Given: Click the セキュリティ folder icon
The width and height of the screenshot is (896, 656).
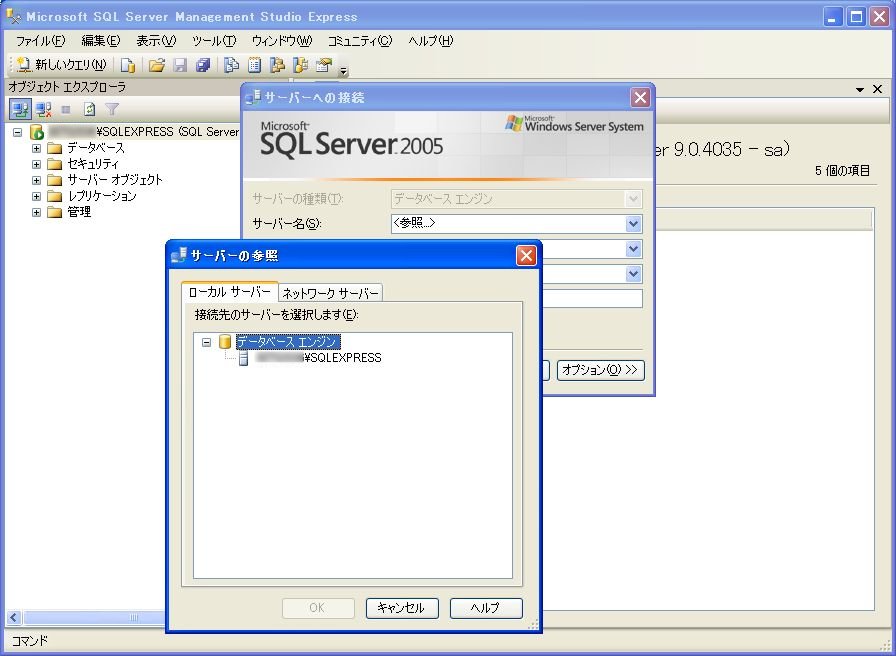Looking at the screenshot, I should 54,165.
